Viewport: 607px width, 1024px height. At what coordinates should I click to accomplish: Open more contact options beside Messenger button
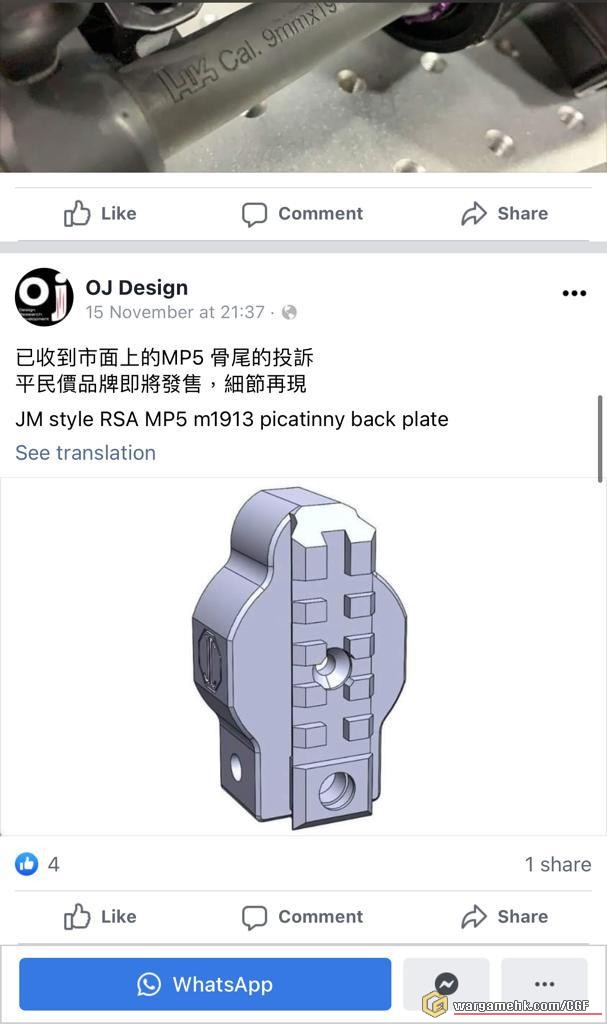point(544,984)
